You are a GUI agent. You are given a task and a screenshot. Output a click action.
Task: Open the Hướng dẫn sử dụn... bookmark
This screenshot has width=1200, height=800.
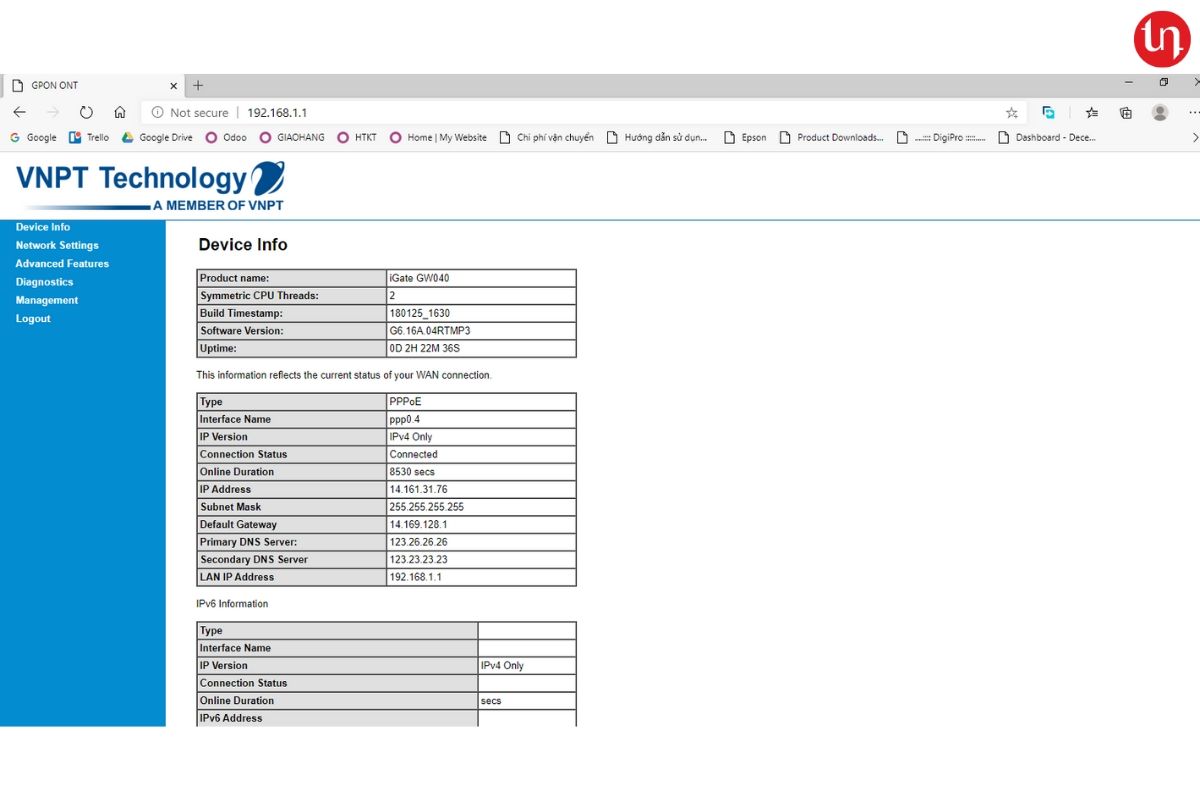click(x=657, y=138)
